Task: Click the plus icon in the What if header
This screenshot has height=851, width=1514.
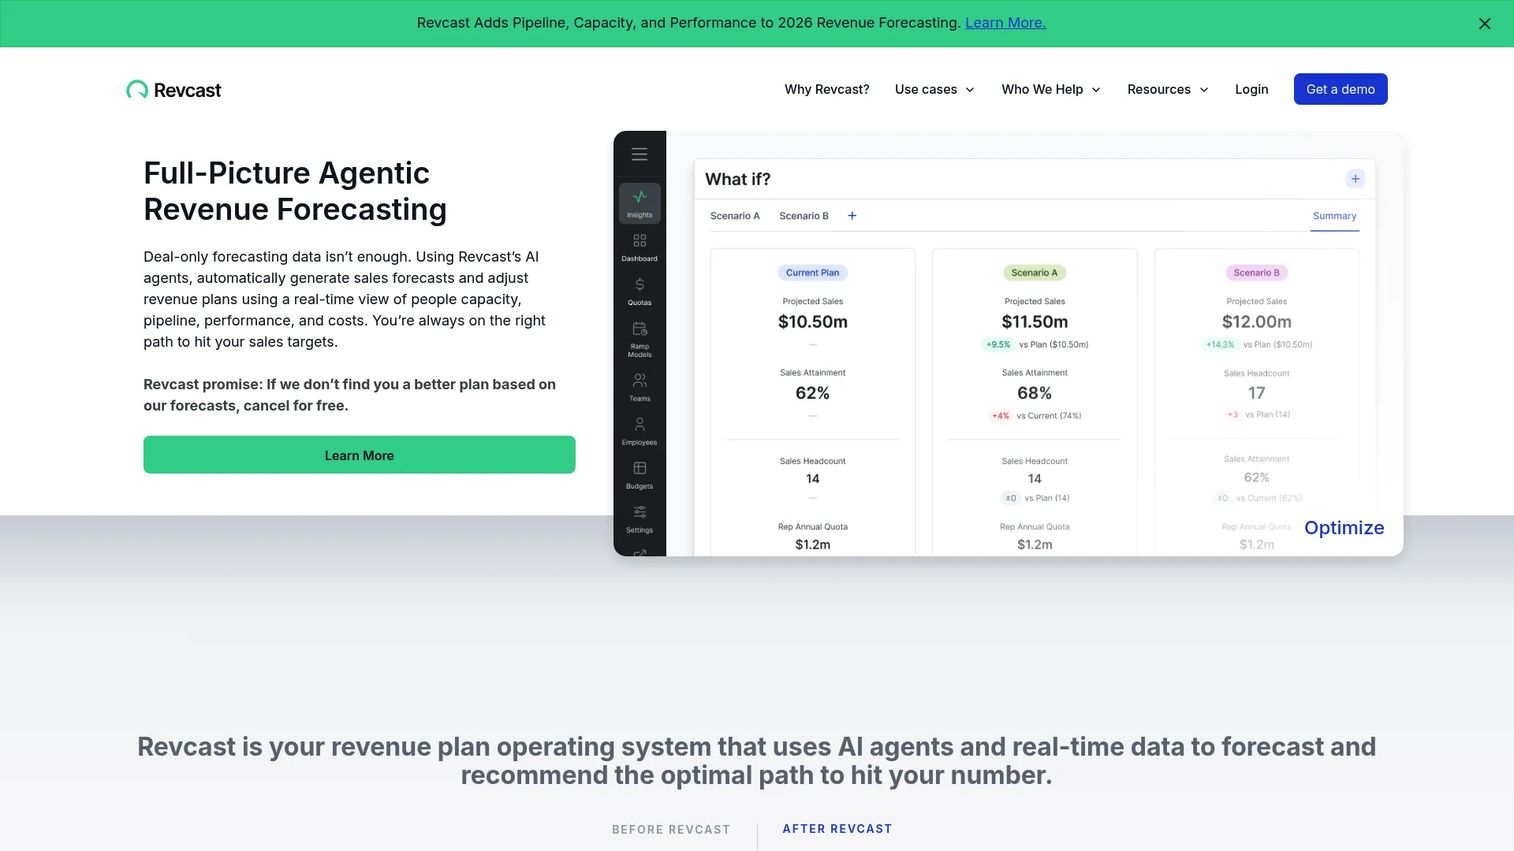Action: point(1355,179)
